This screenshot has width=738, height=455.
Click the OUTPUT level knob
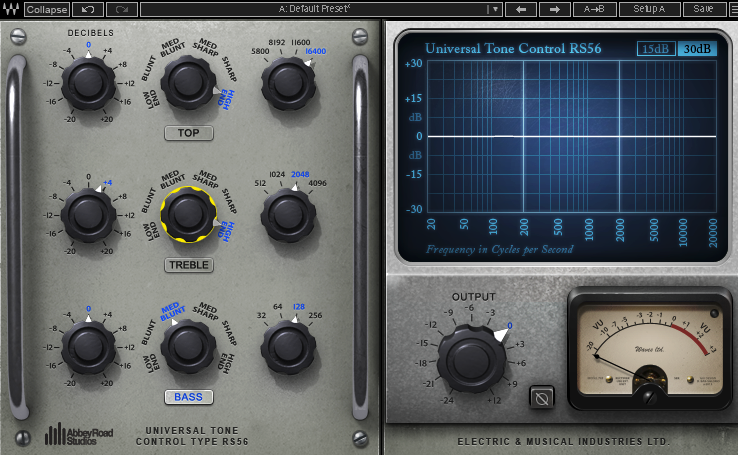tap(472, 360)
